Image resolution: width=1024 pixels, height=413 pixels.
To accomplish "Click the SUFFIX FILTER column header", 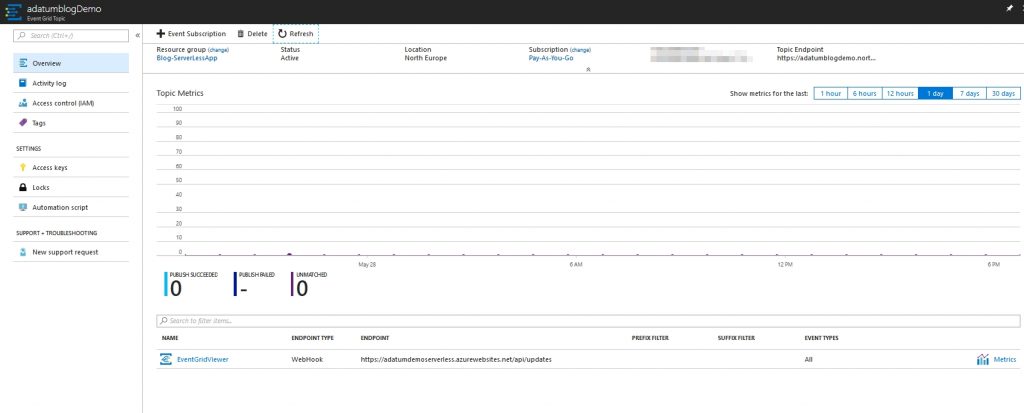I will (x=736, y=339).
